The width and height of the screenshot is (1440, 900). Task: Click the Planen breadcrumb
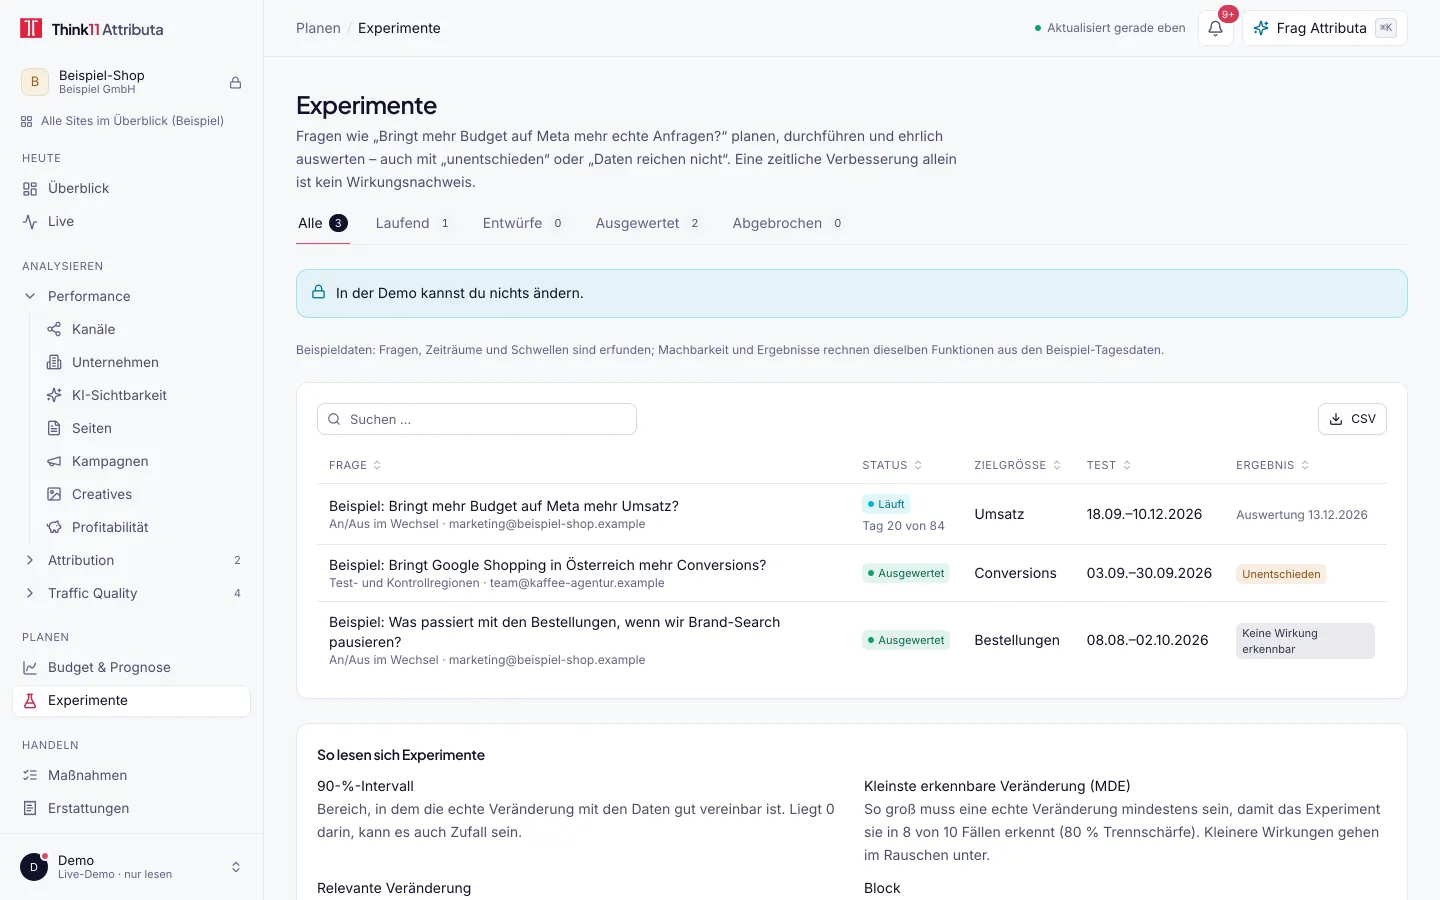[x=318, y=28]
